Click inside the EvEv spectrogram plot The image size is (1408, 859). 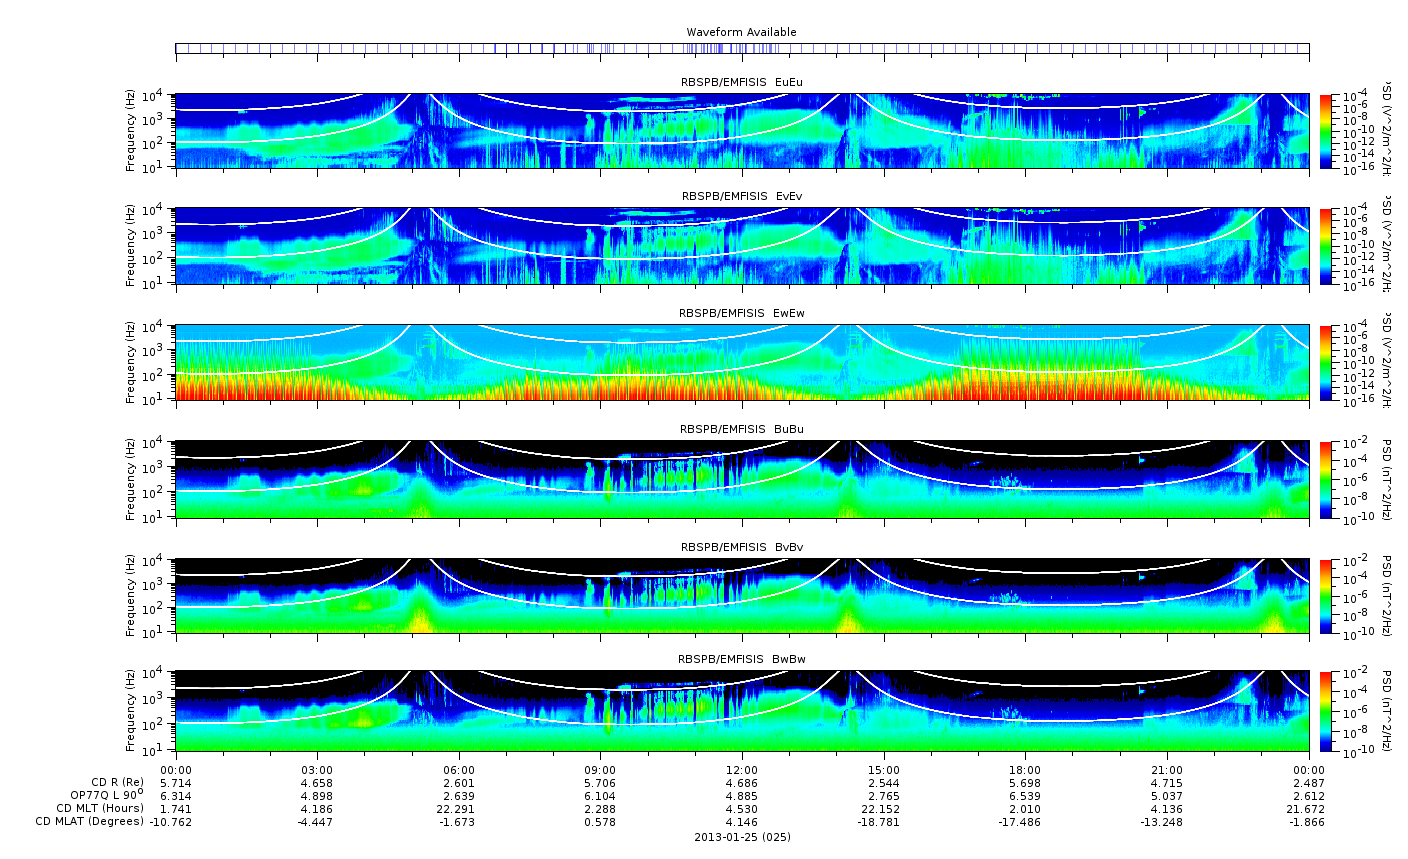(742, 246)
